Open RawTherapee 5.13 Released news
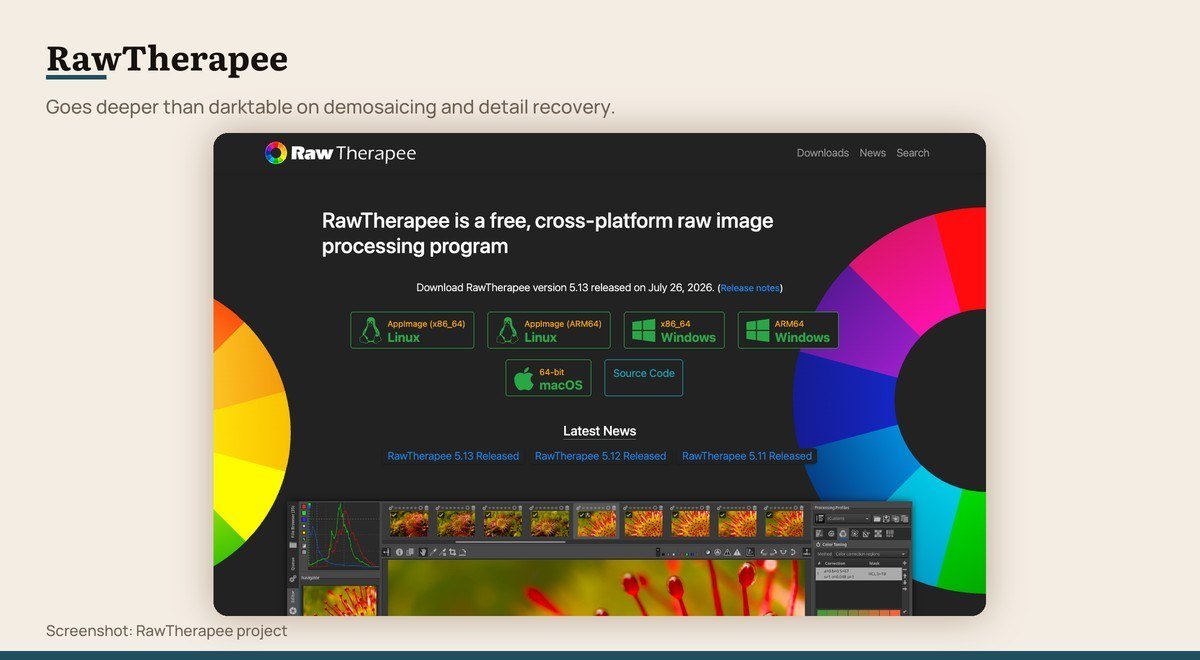Screen dimensions: 1200x660 453,456
